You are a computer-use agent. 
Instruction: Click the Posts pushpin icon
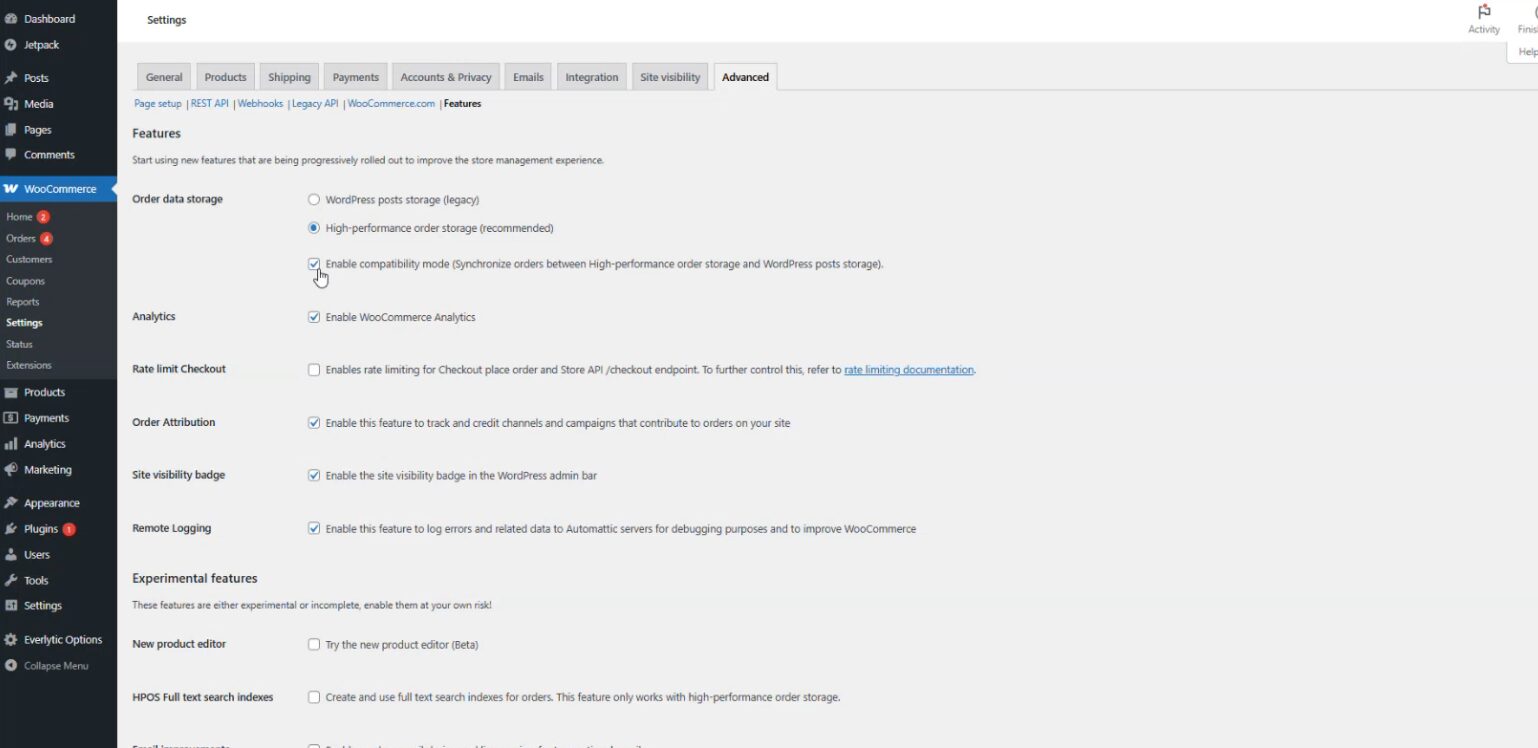(10, 78)
